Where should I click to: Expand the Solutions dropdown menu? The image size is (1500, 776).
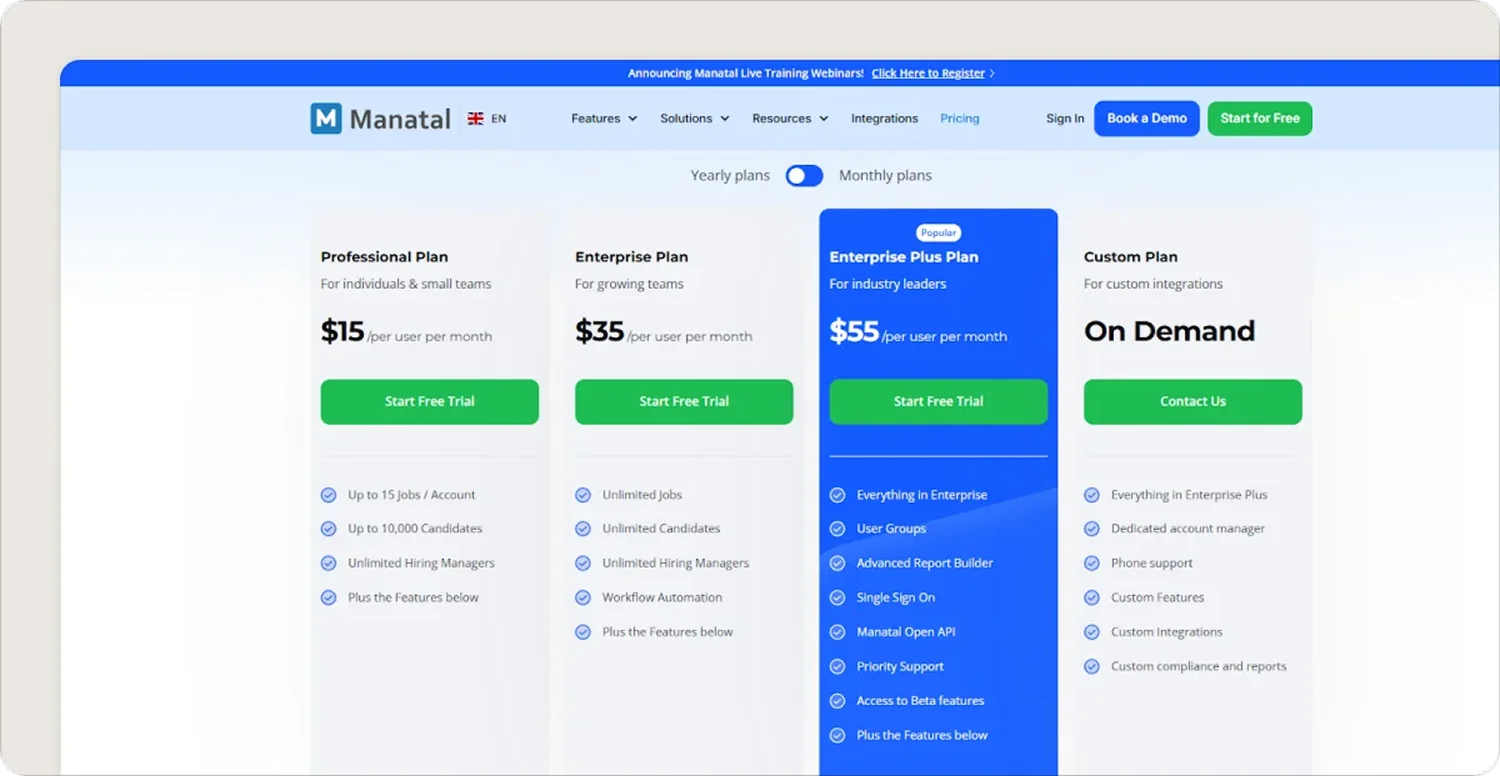tap(695, 118)
